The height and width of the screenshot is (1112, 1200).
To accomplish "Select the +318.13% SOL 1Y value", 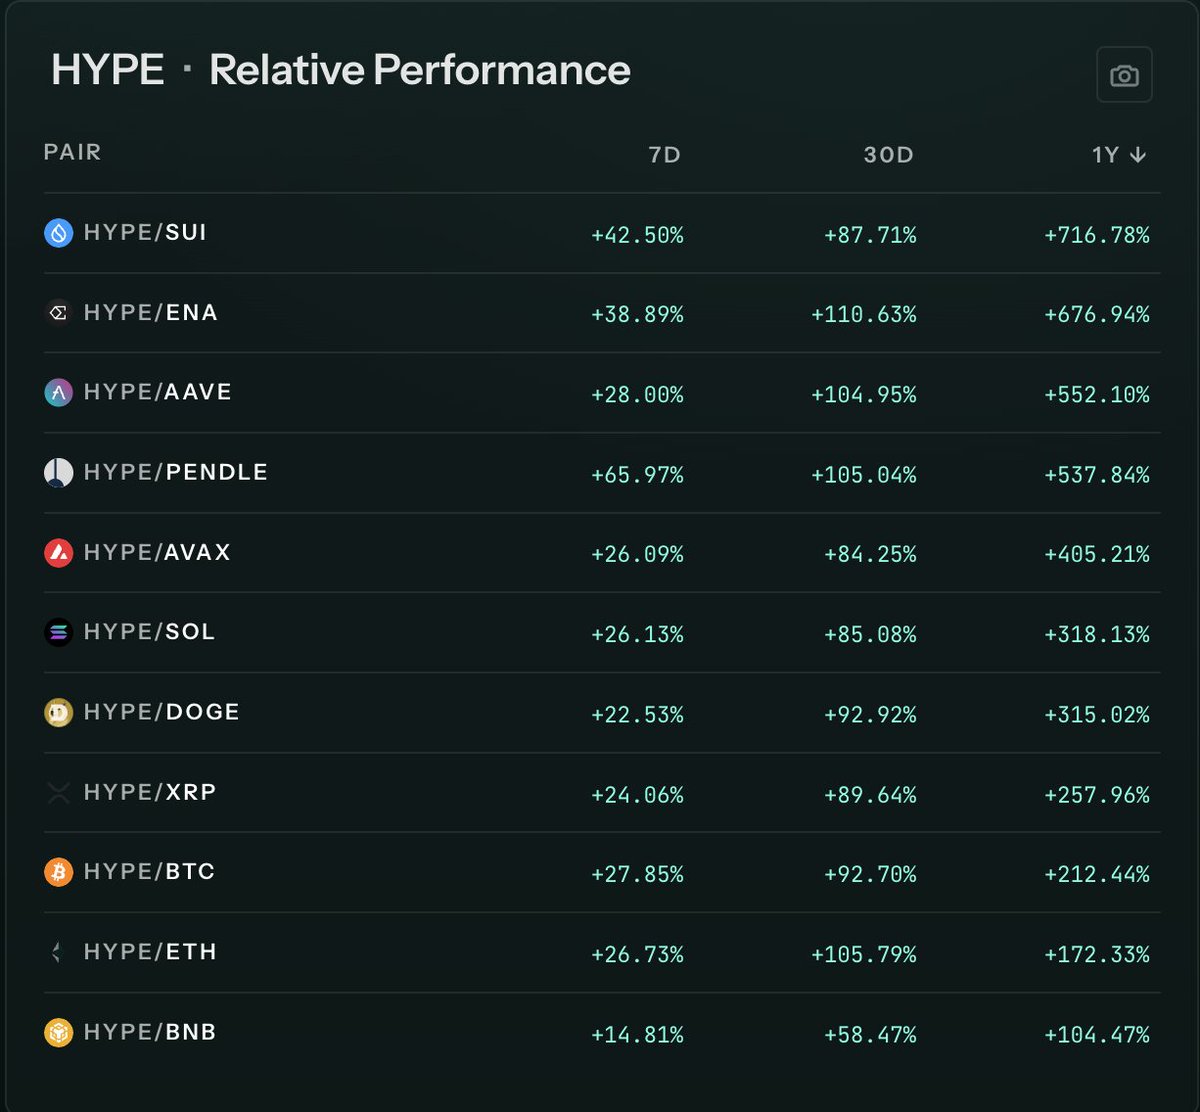I will [1097, 634].
